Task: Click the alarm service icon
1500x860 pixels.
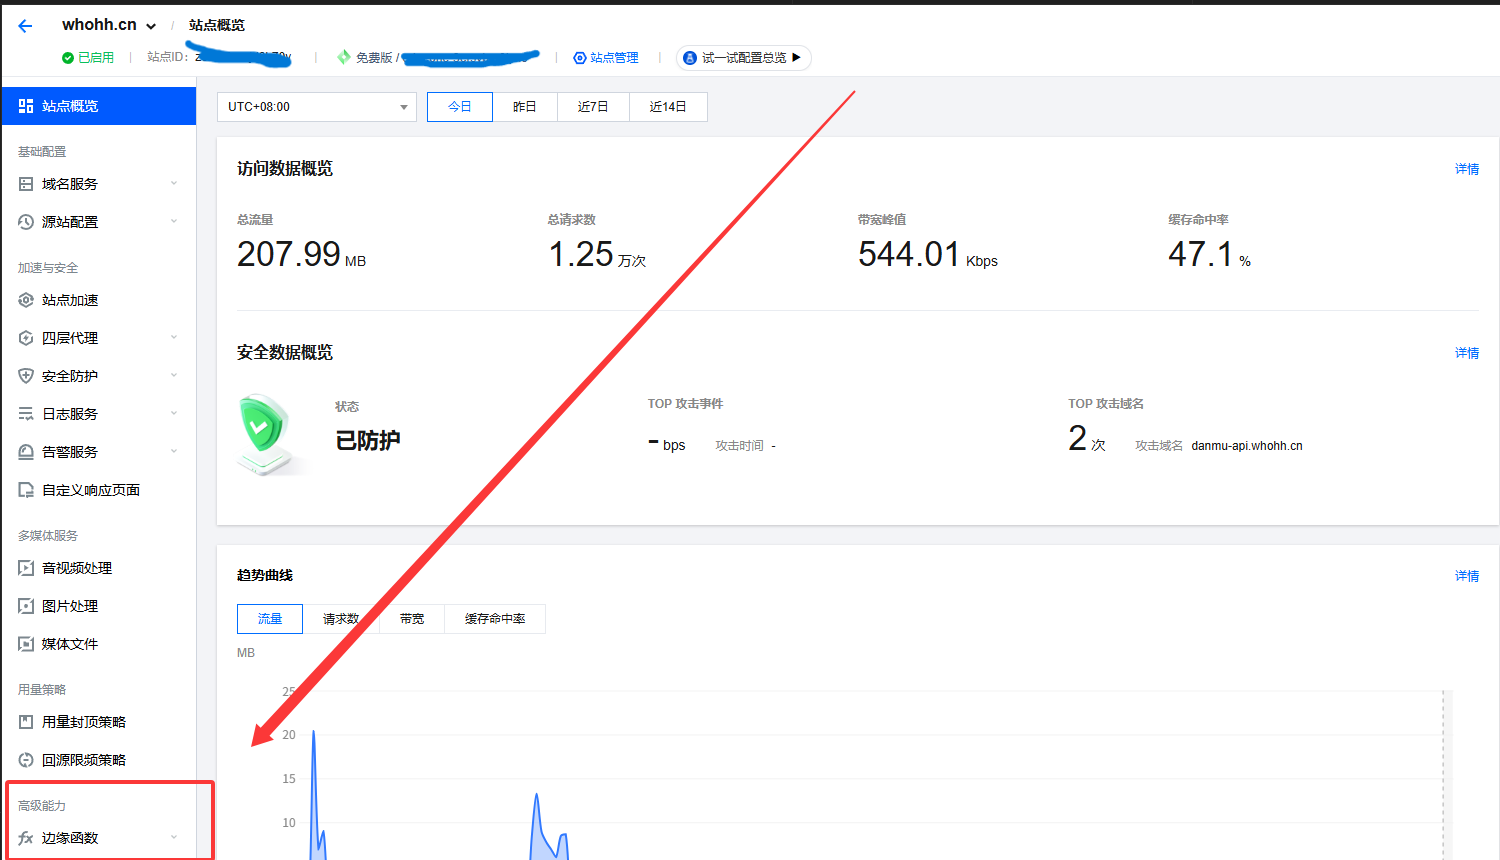Action: [26, 452]
